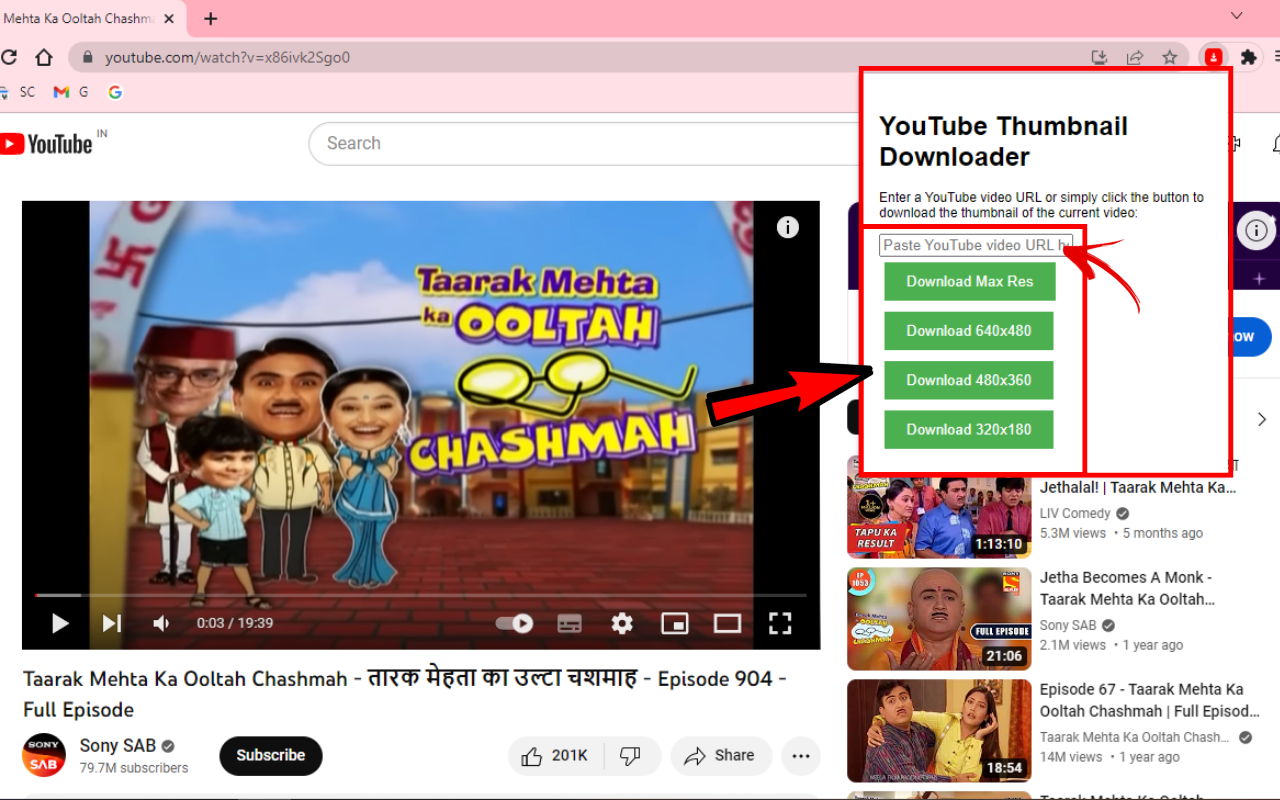This screenshot has height=800, width=1280.
Task: Click the video title text
Action: [x=405, y=694]
